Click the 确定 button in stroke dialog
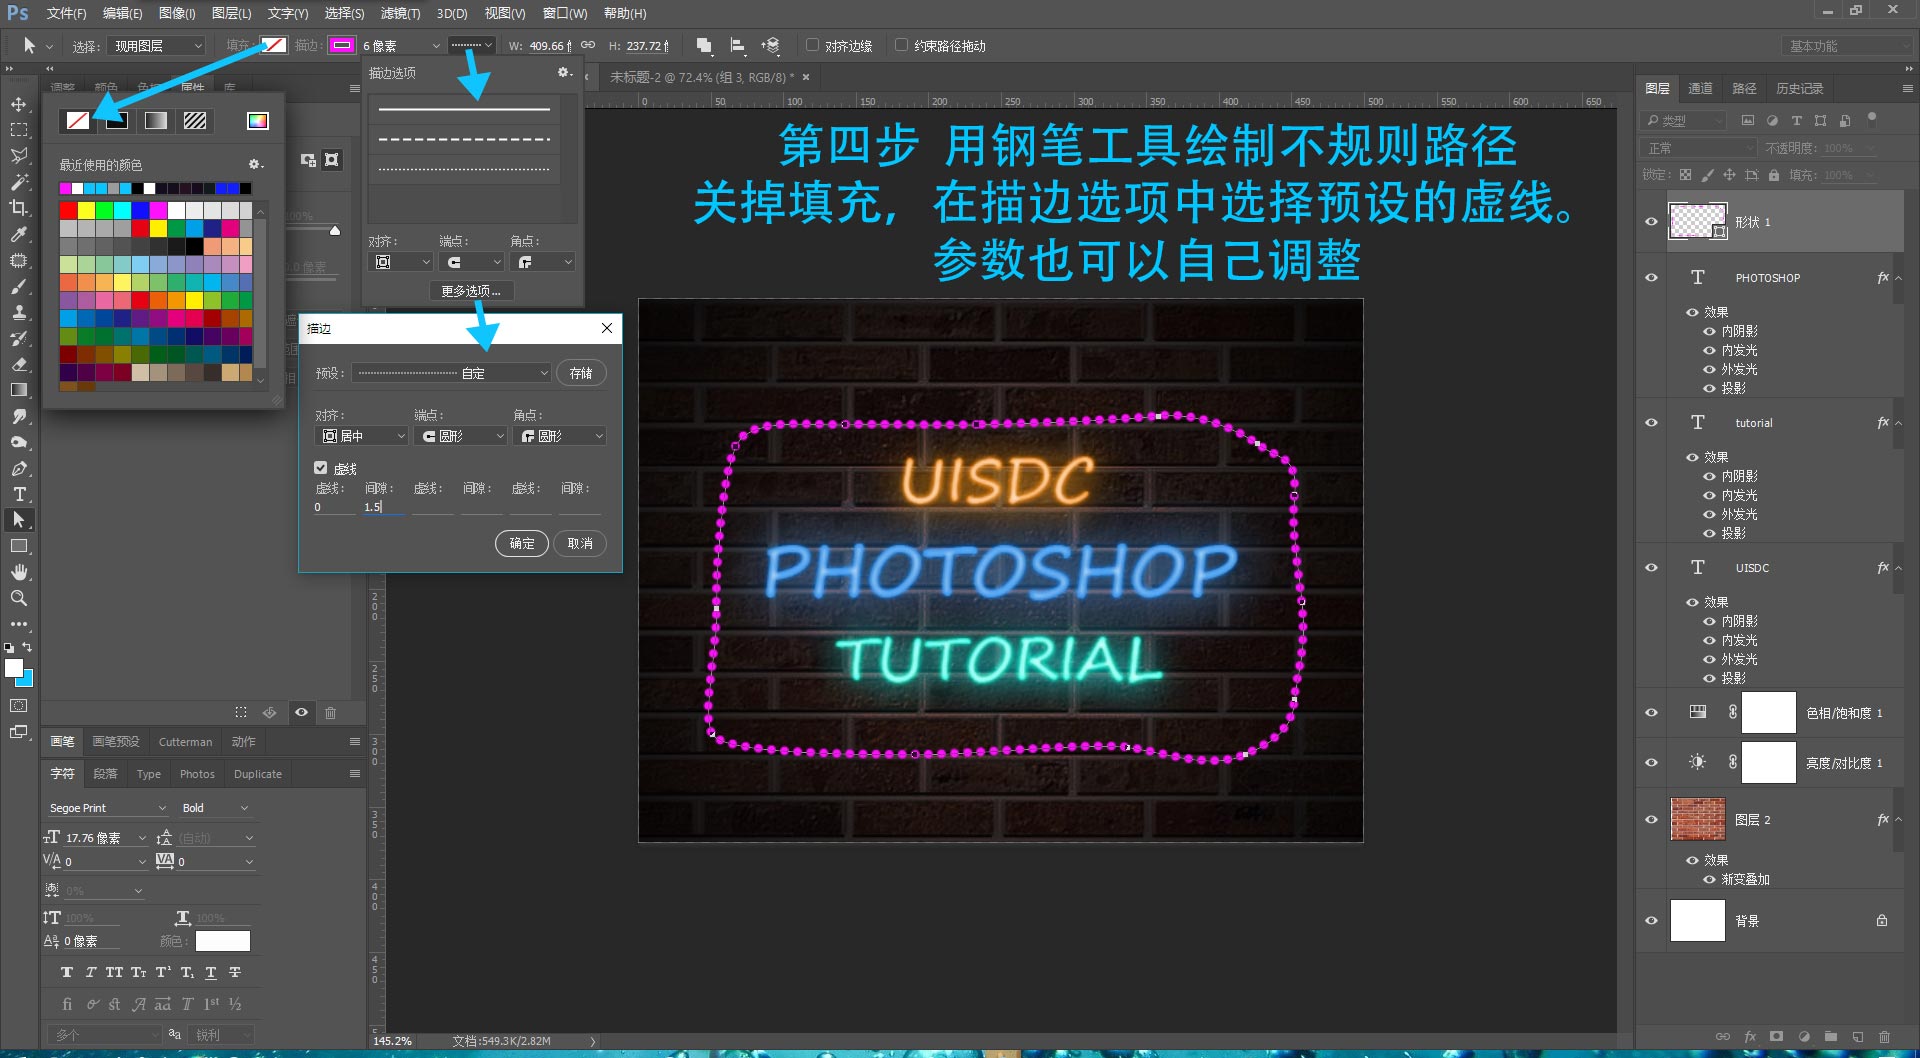Screen dimensions: 1920x1058 point(521,543)
